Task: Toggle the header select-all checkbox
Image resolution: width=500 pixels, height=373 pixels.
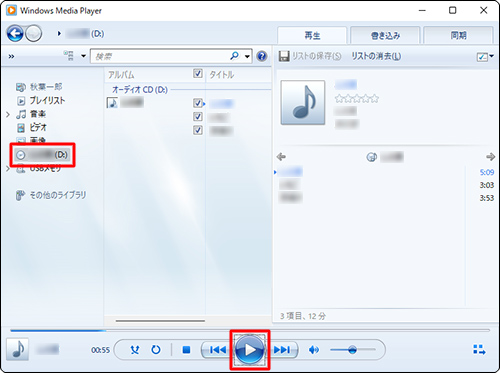Action: (198, 73)
